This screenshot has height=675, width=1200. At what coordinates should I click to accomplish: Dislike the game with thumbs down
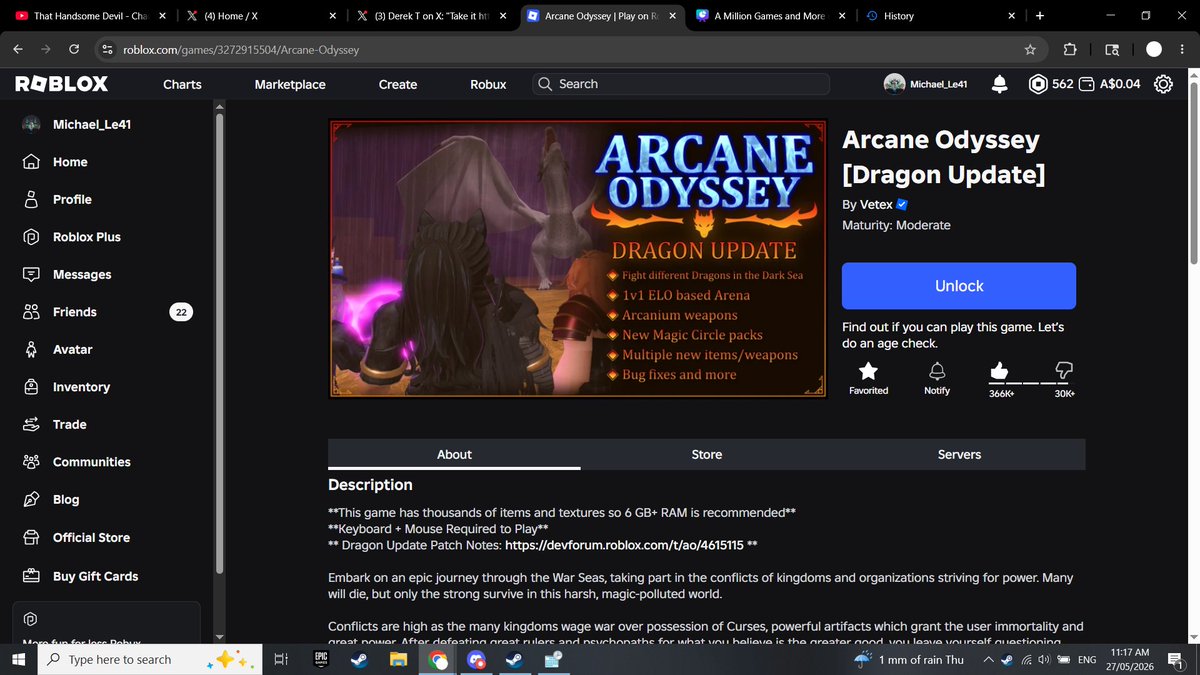[1064, 370]
